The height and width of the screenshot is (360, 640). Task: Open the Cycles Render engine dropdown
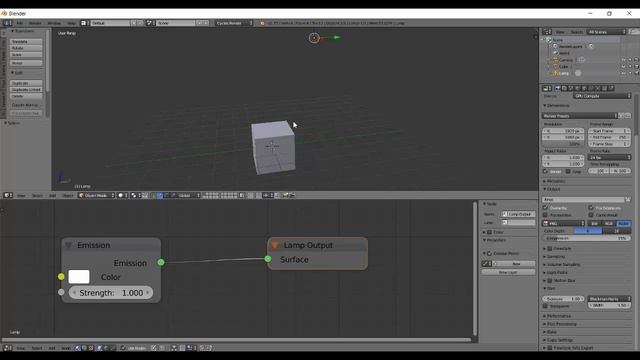coord(234,23)
